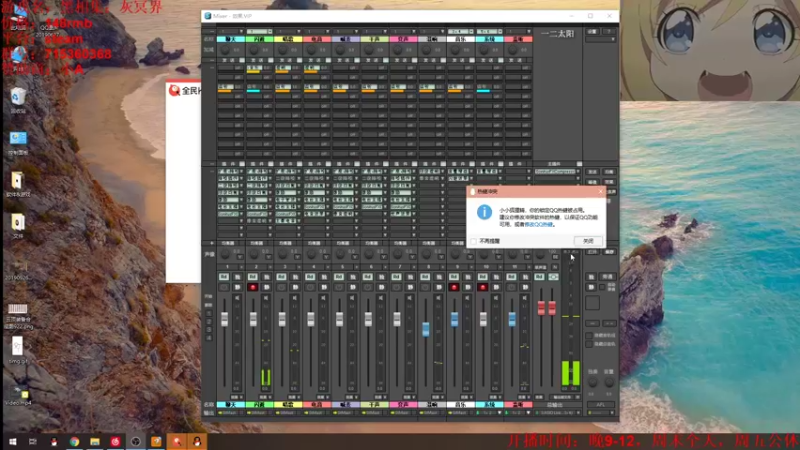This screenshot has width=800, height=450.
Task: Disarm the red record button on channel 2
Action: coord(253,288)
